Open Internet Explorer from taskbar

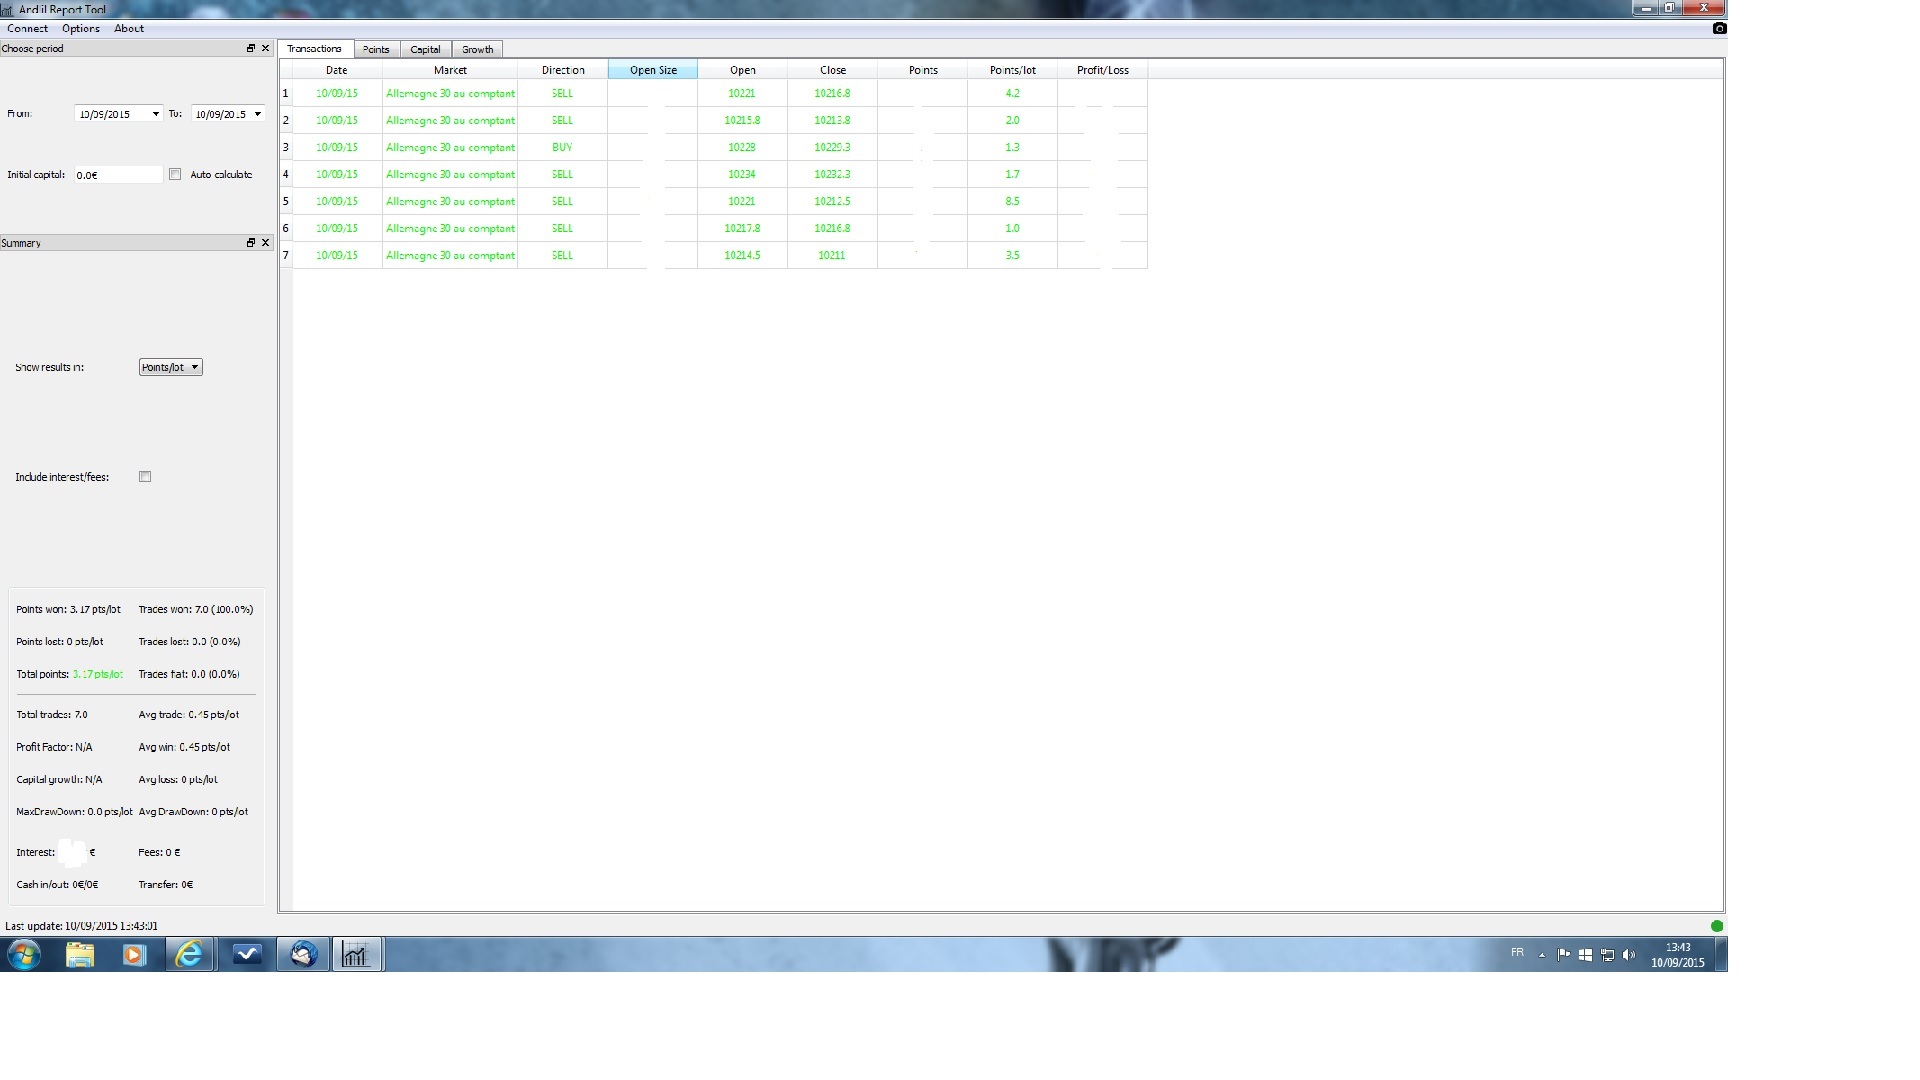point(189,955)
